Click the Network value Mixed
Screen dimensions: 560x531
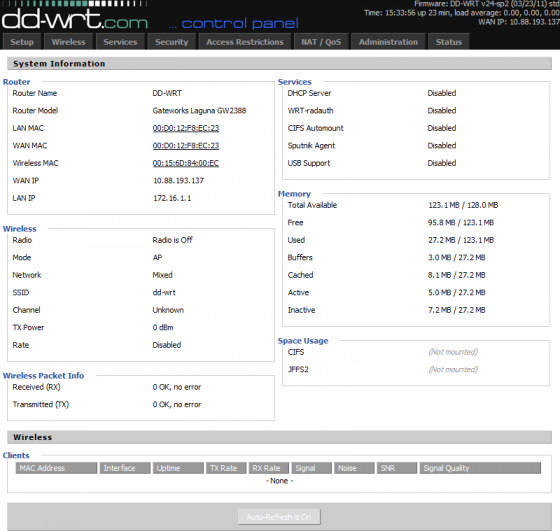162,275
